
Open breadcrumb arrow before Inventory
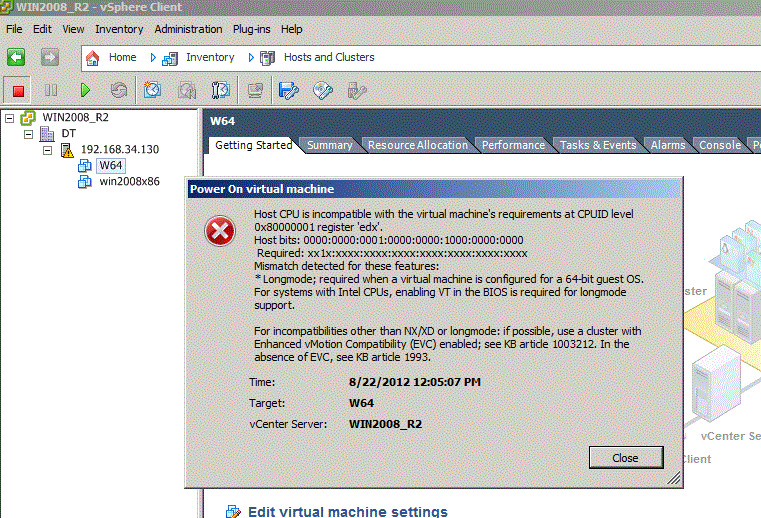tap(153, 58)
